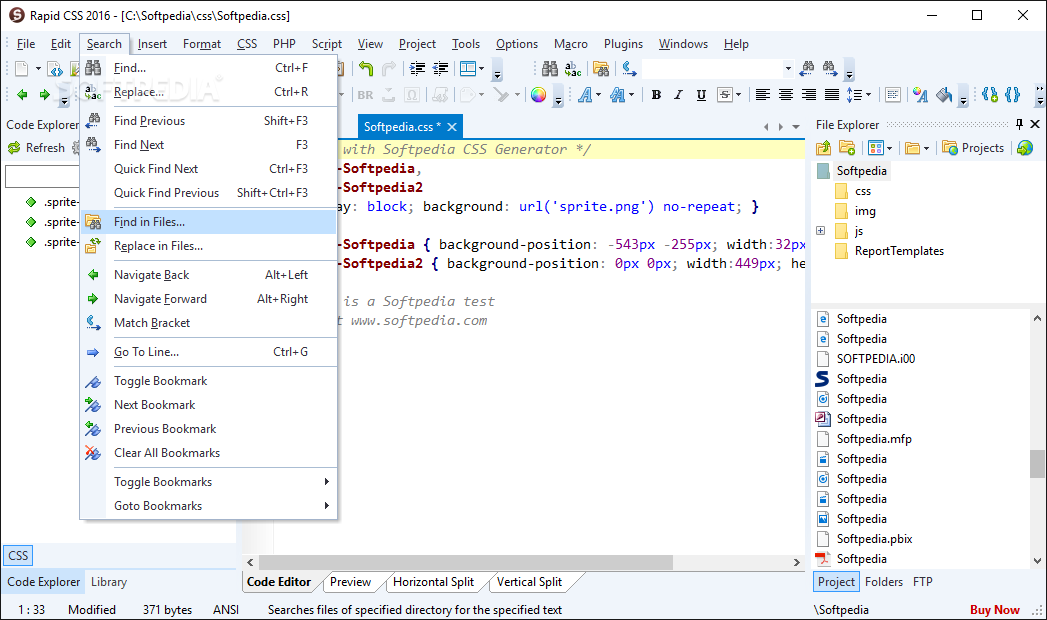This screenshot has height=620, width=1047.
Task: Click the paint bucket background color icon
Action: tap(944, 95)
